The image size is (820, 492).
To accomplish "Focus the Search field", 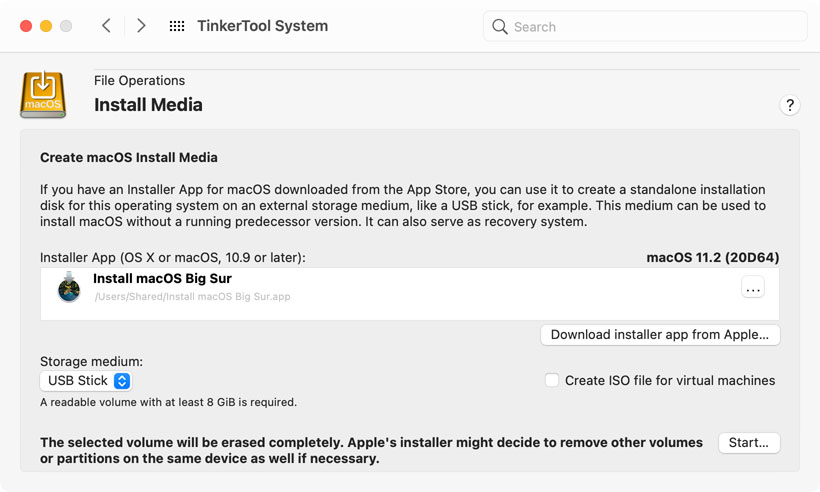I will 645,27.
